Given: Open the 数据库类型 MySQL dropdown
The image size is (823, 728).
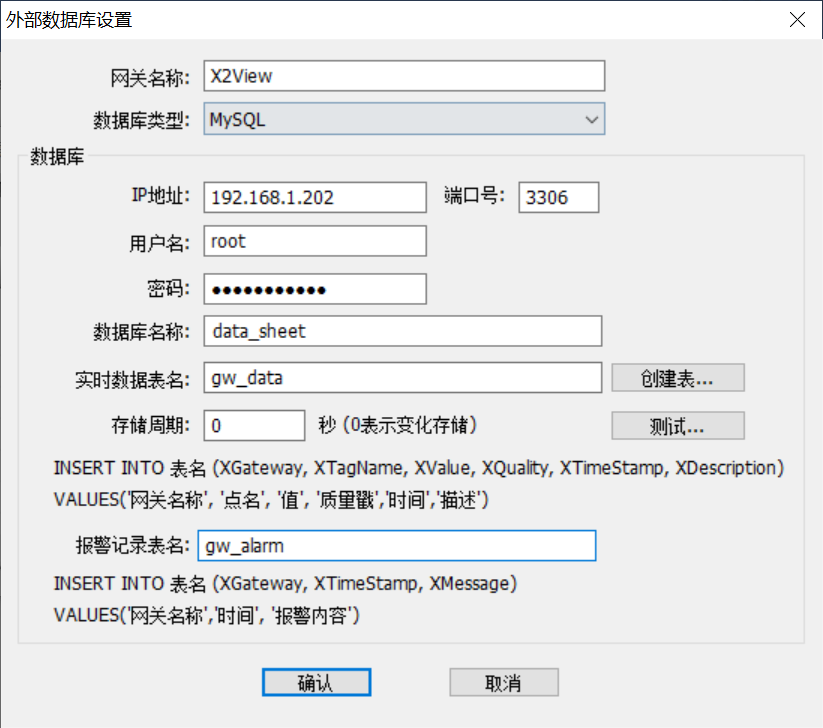Looking at the screenshot, I should (x=404, y=119).
